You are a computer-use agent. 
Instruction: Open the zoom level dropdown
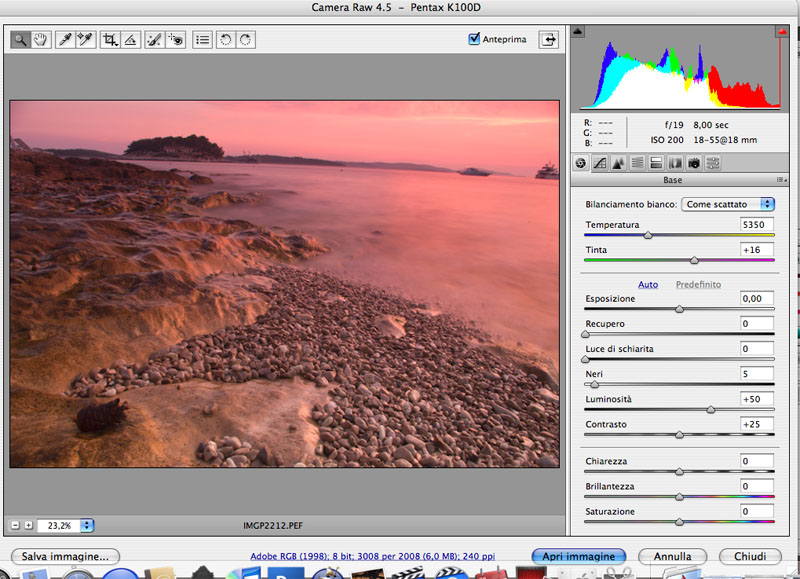click(x=87, y=525)
